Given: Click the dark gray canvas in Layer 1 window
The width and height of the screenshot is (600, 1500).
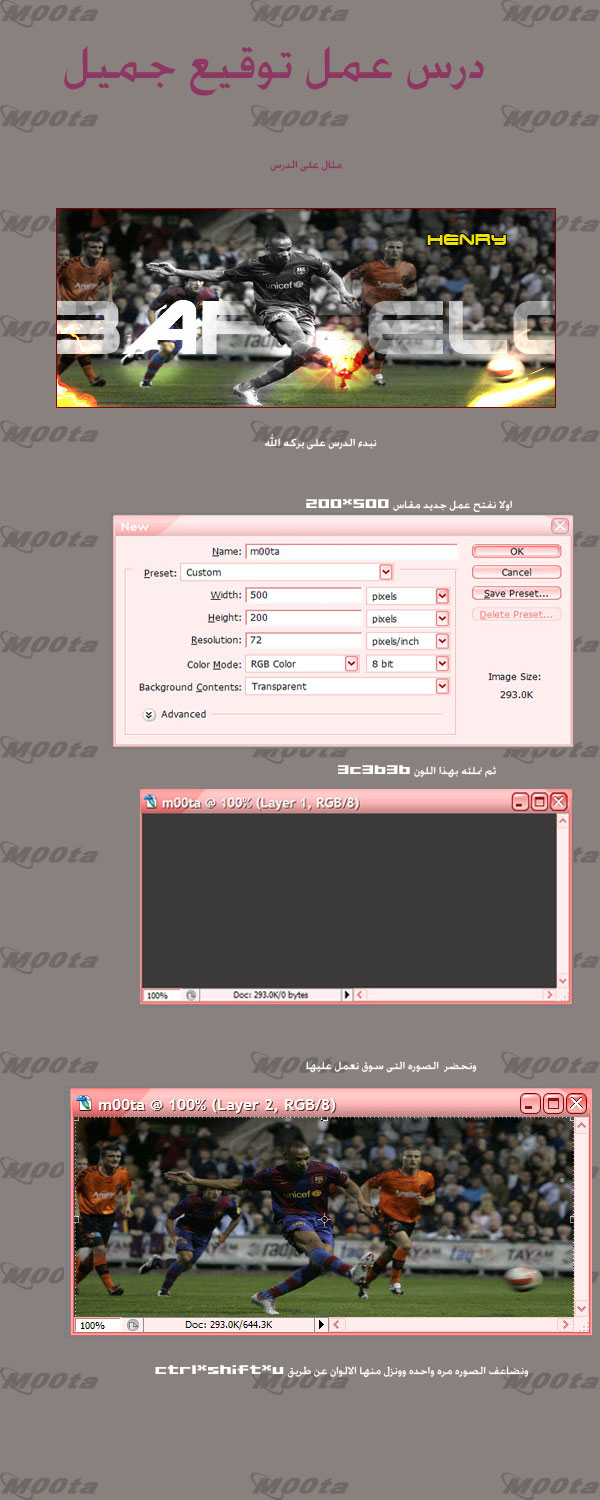Looking at the screenshot, I should click(349, 901).
